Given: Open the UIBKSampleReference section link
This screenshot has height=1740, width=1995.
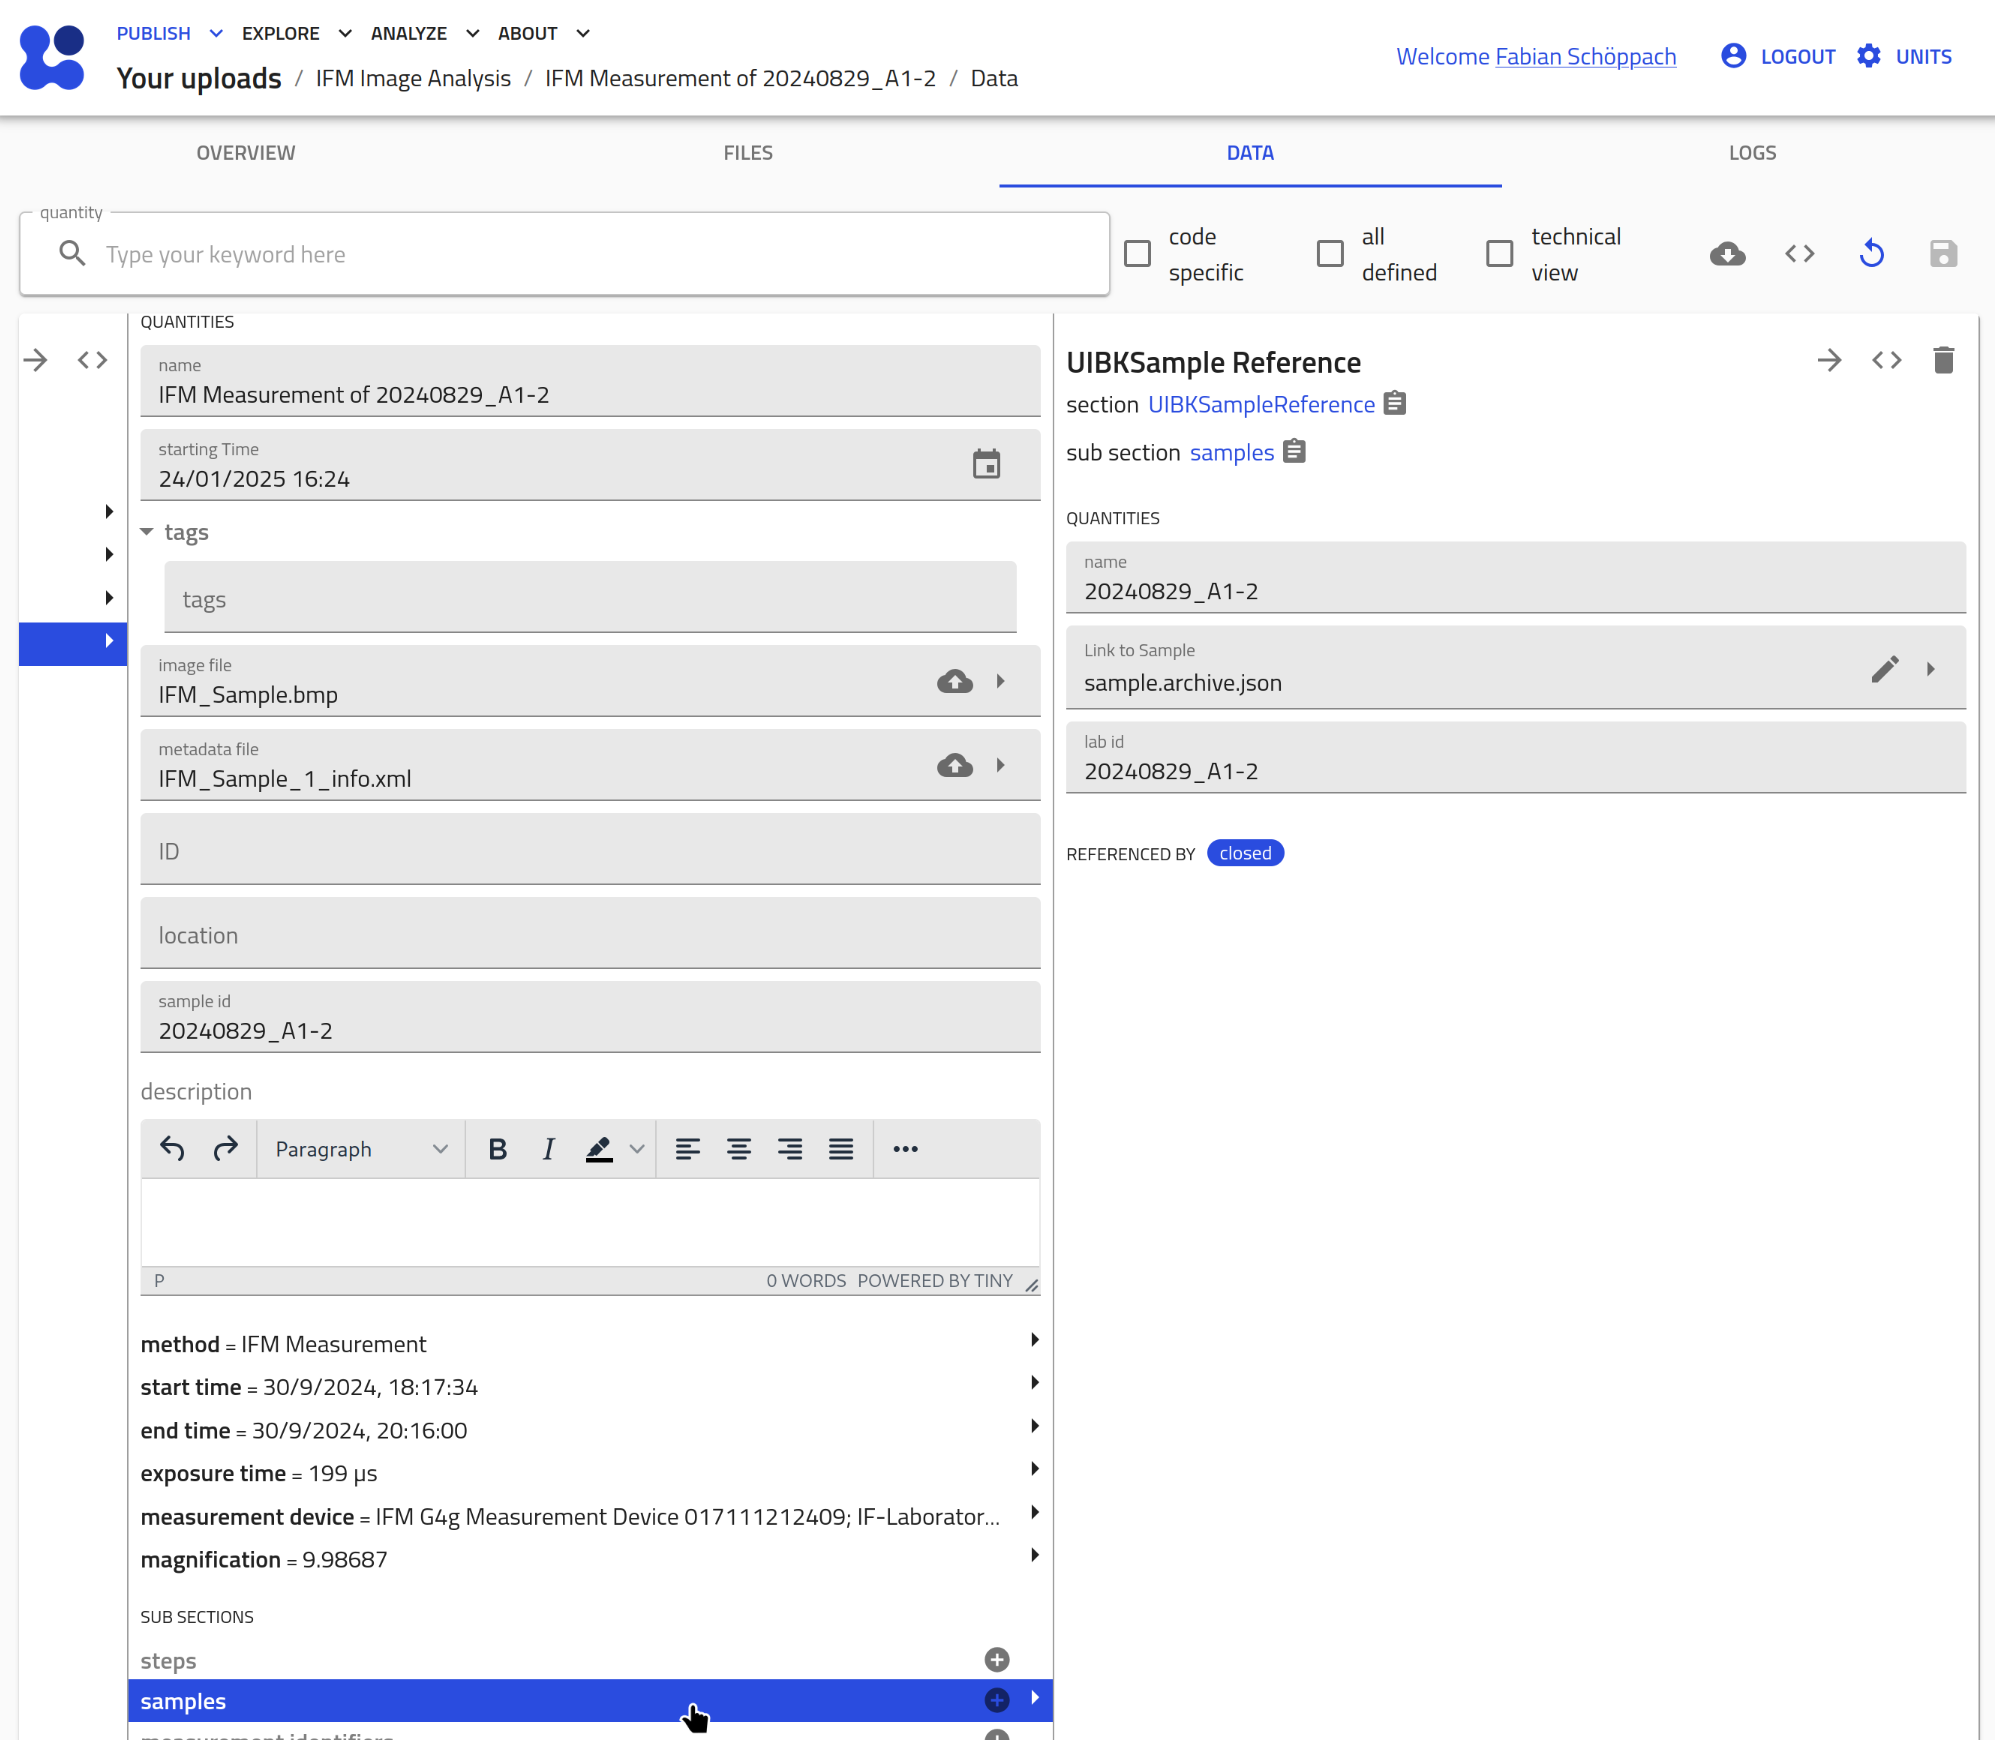Looking at the screenshot, I should point(1261,405).
